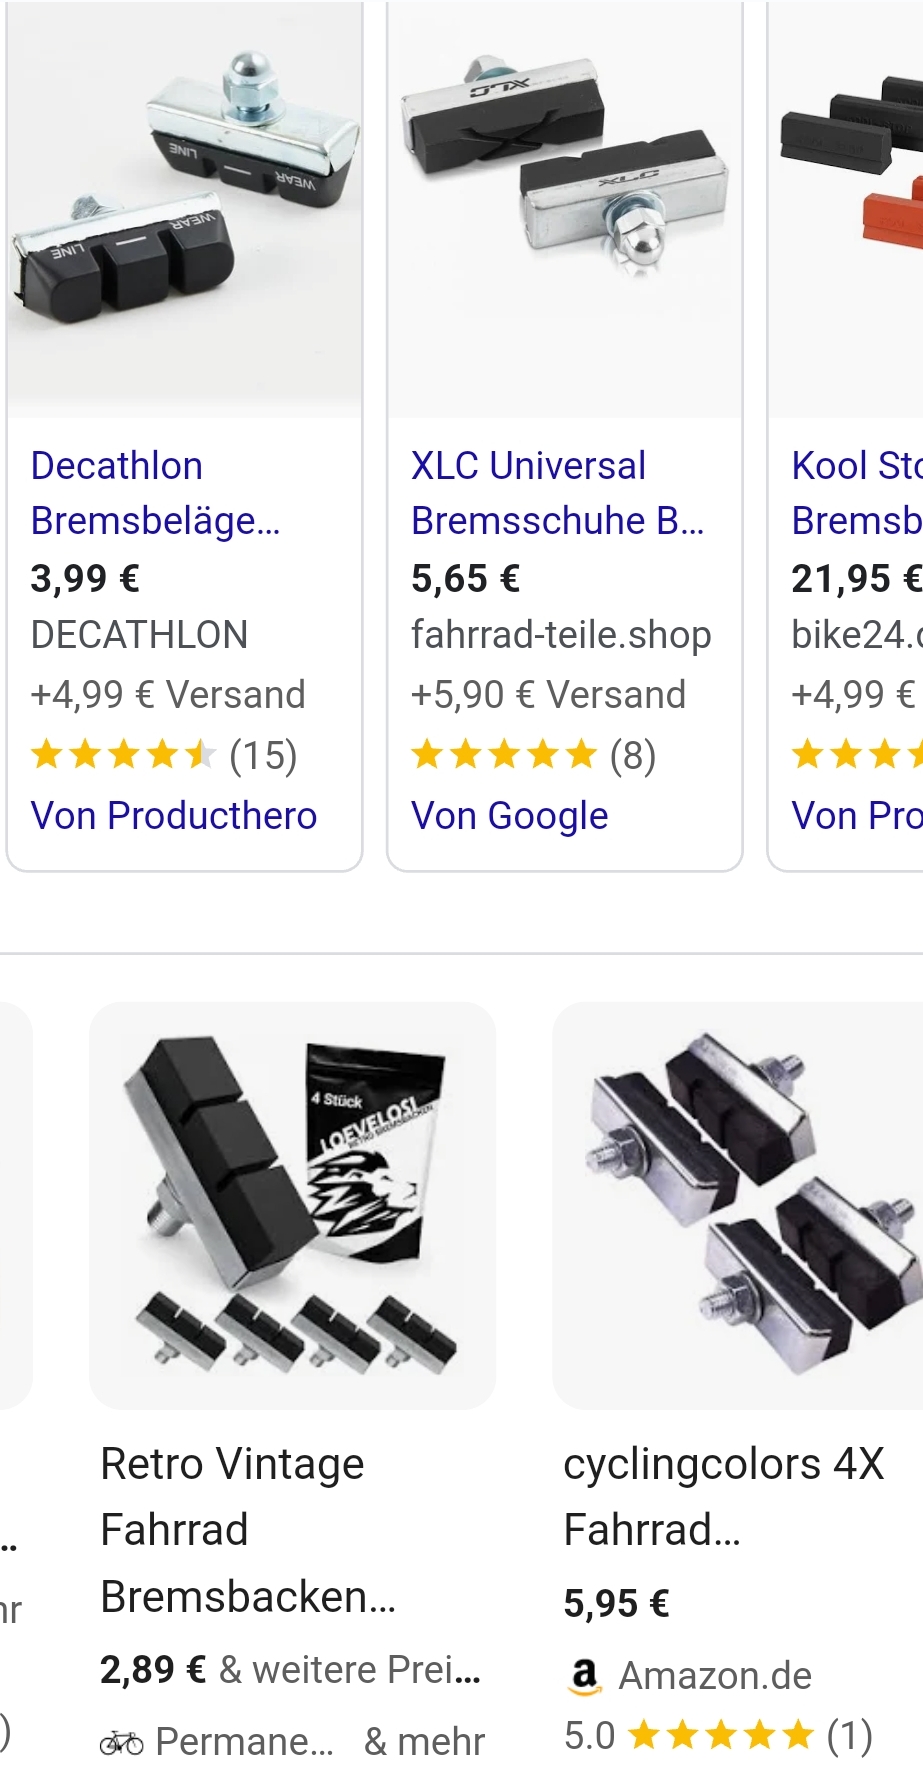The width and height of the screenshot is (923, 1792).
Task: Open cyclingcolors 4X brake pads image
Action: pos(738,1205)
